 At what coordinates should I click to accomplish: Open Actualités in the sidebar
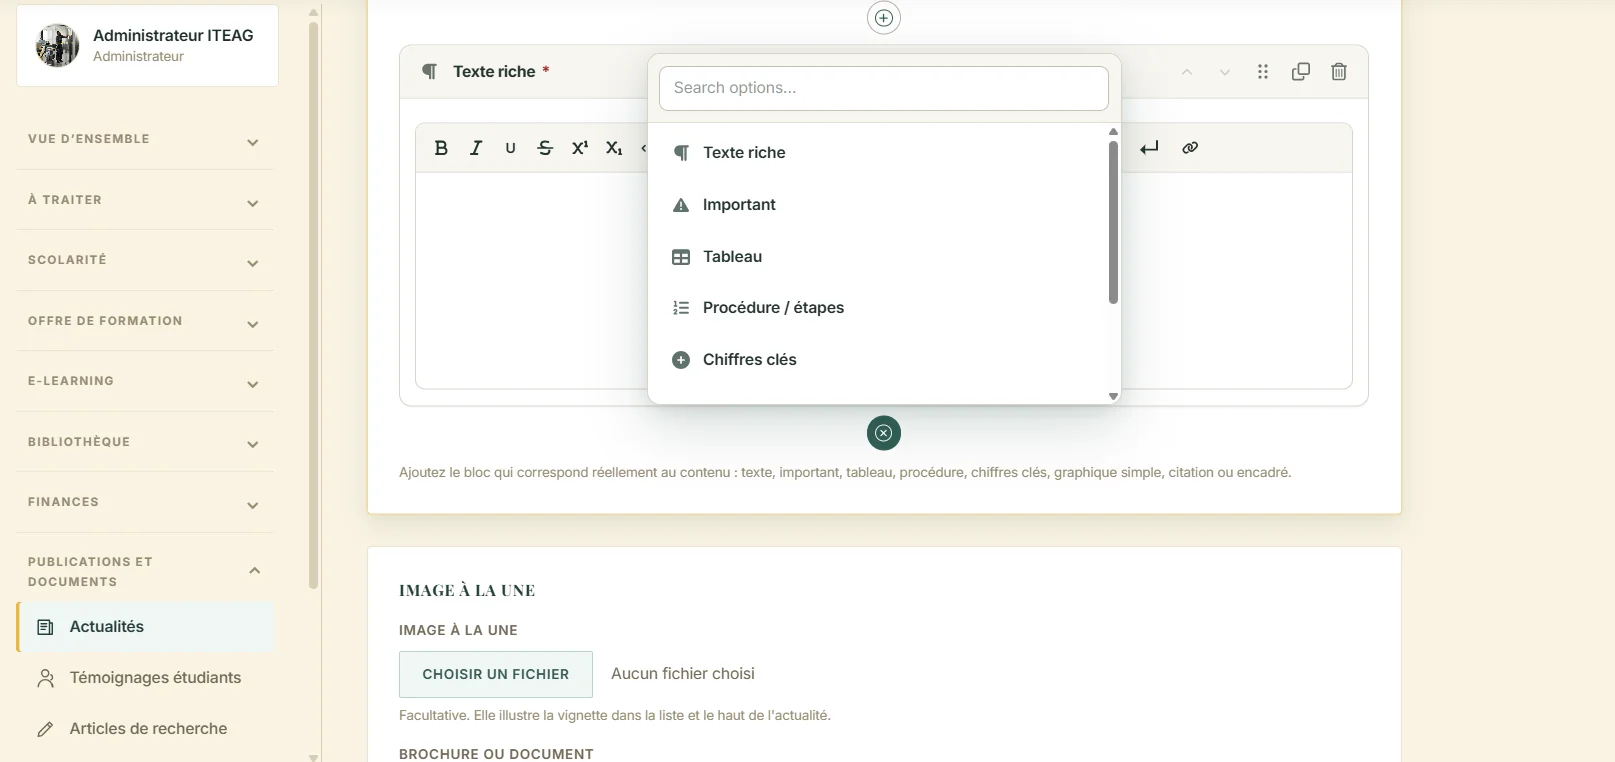pyautogui.click(x=145, y=627)
